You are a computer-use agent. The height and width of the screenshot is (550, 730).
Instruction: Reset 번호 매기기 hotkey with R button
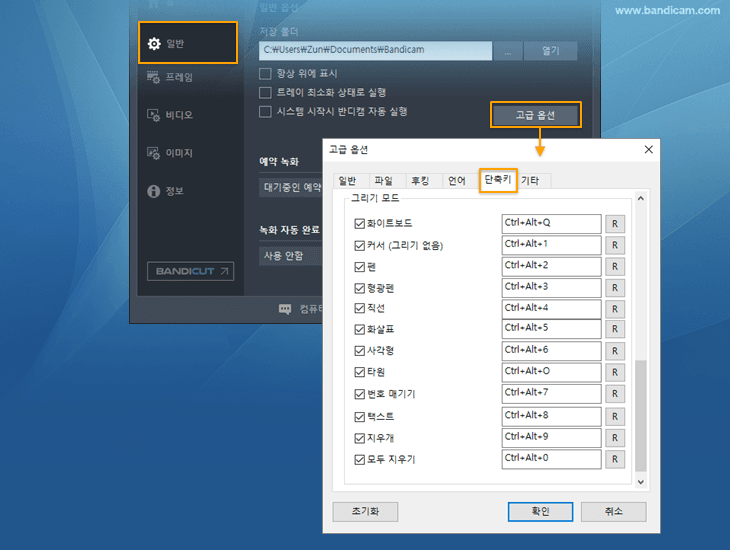click(615, 394)
